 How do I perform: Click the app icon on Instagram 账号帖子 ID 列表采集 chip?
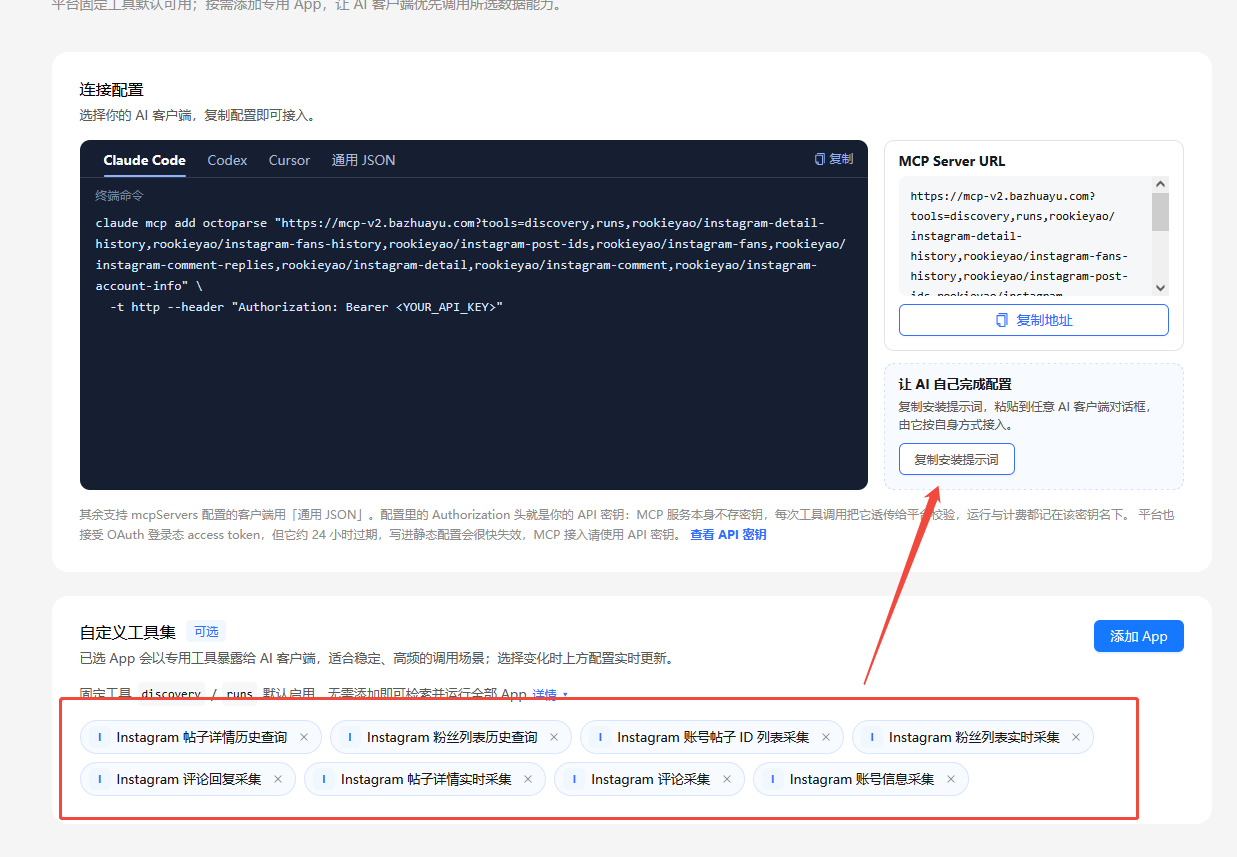tap(599, 737)
